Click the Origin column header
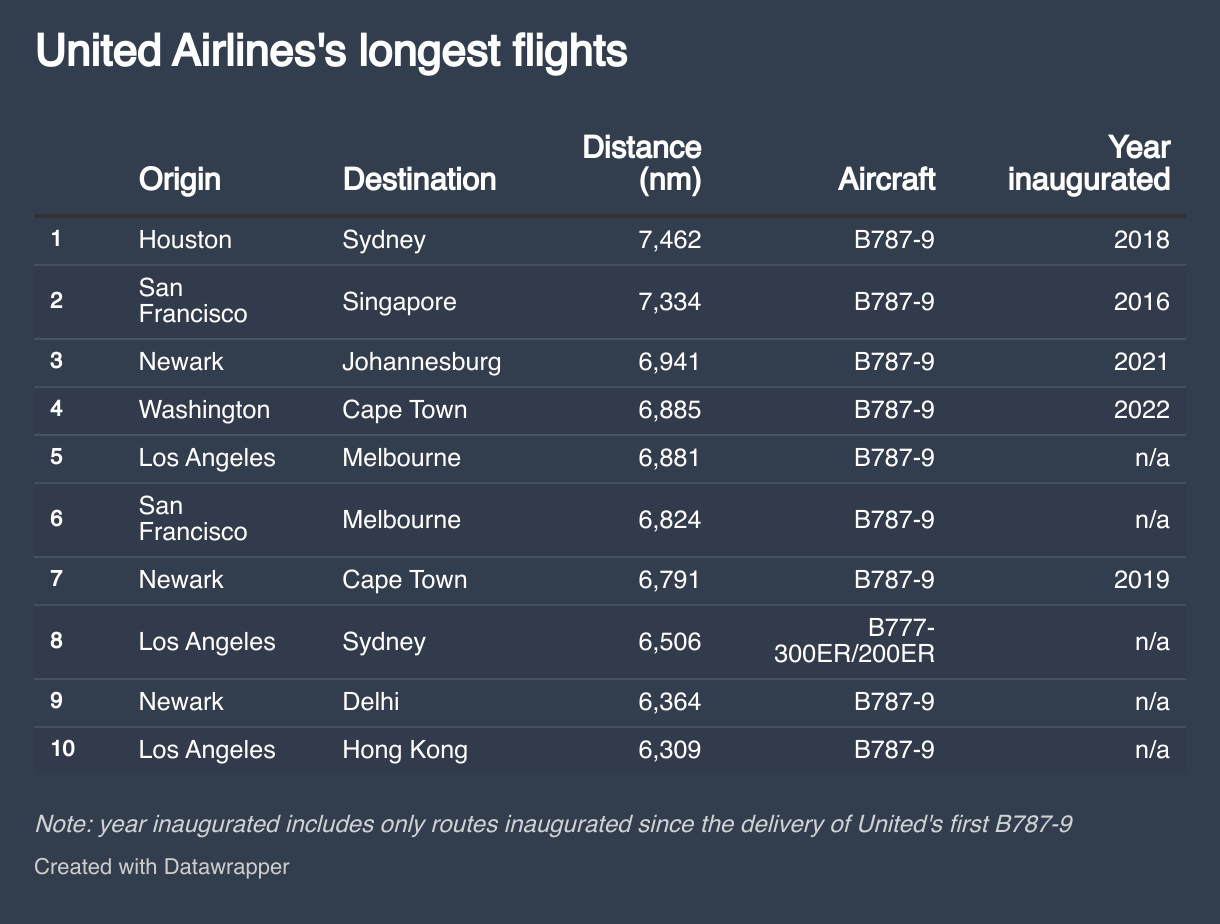 point(180,179)
